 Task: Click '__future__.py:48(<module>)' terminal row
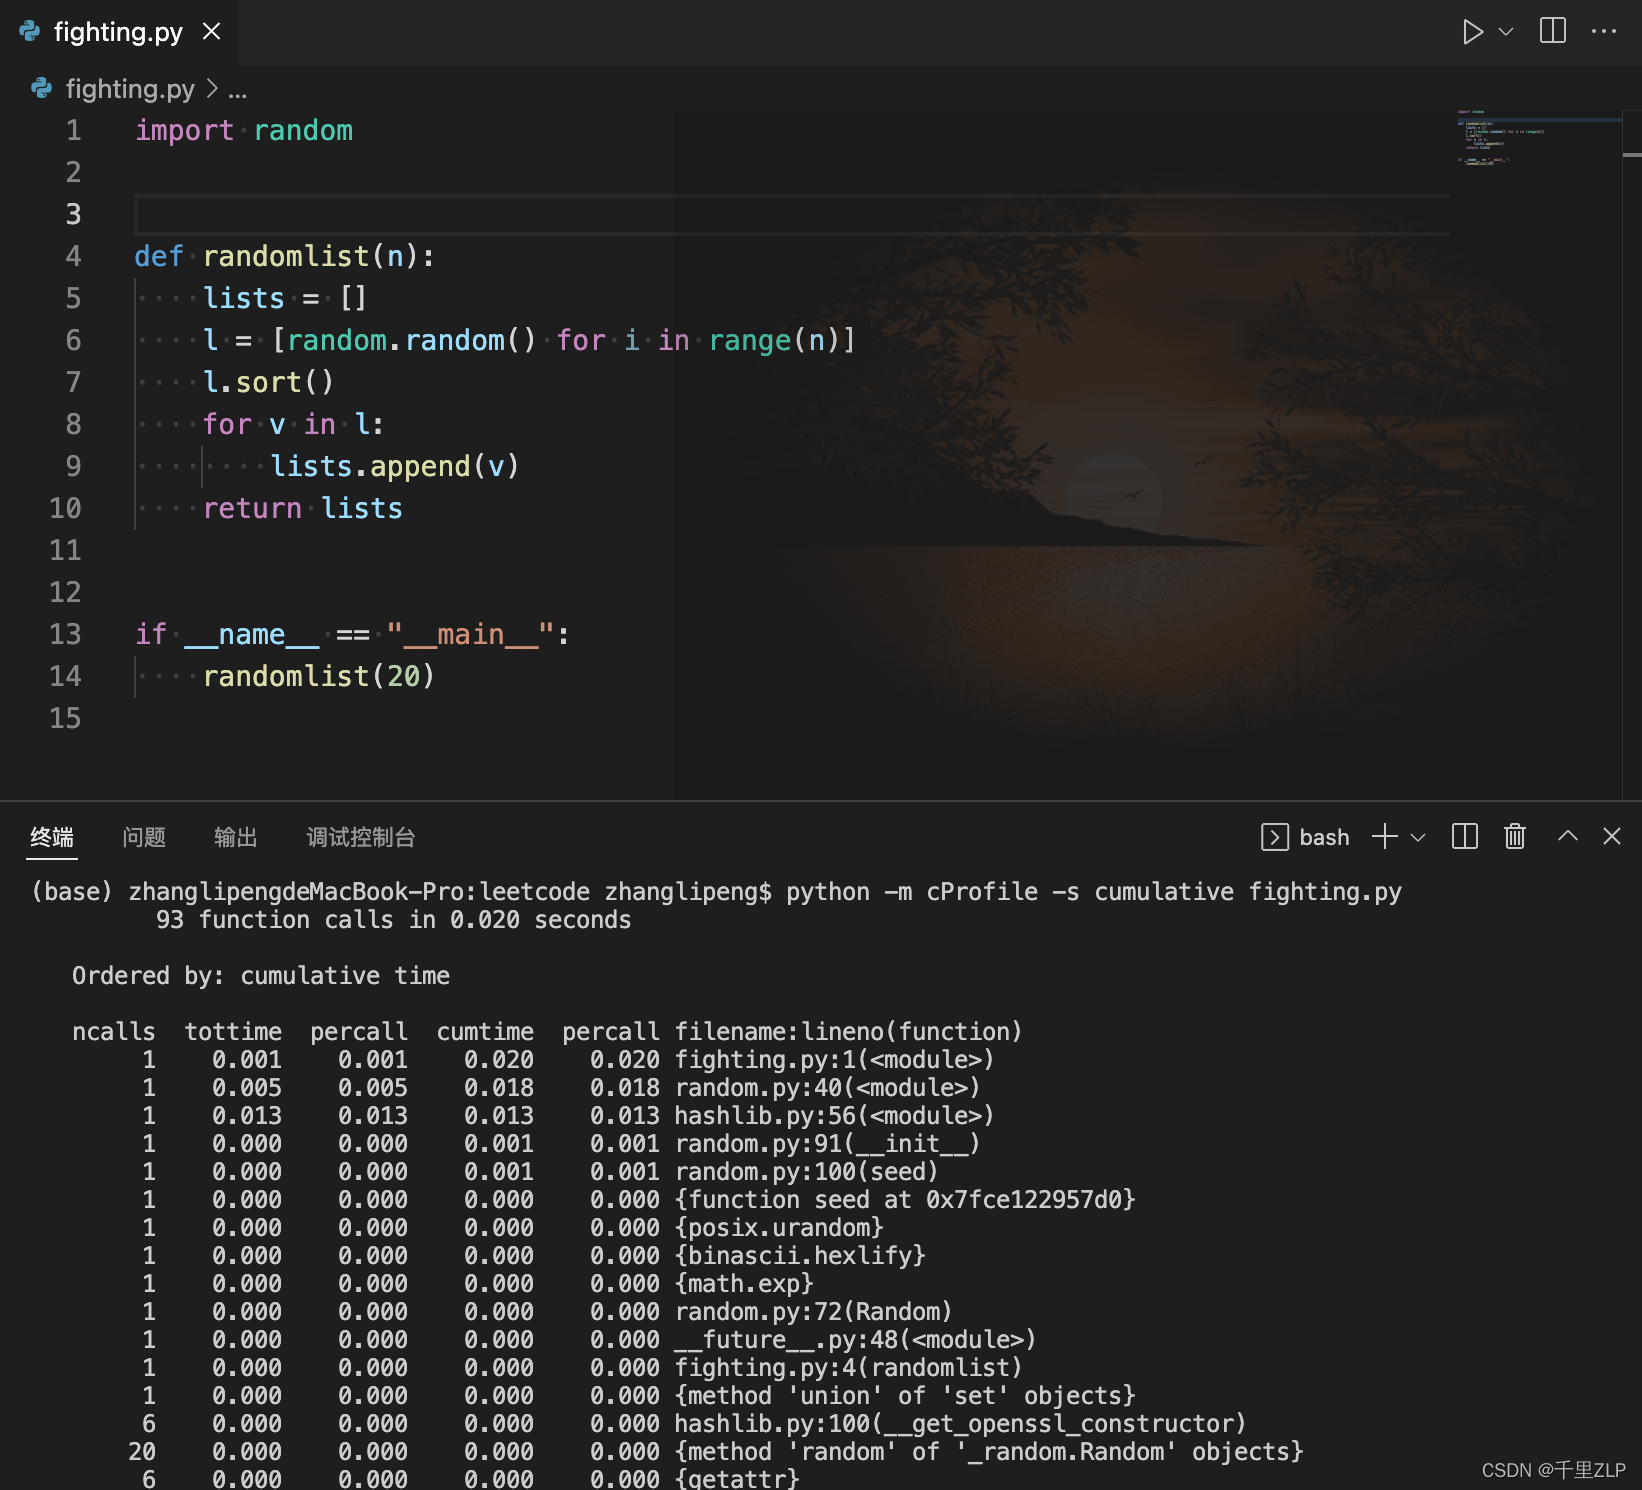(856, 1339)
